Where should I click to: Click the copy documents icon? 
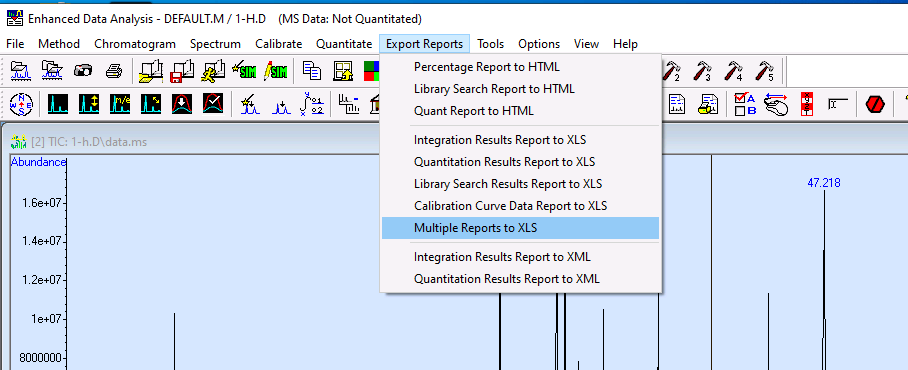(312, 71)
